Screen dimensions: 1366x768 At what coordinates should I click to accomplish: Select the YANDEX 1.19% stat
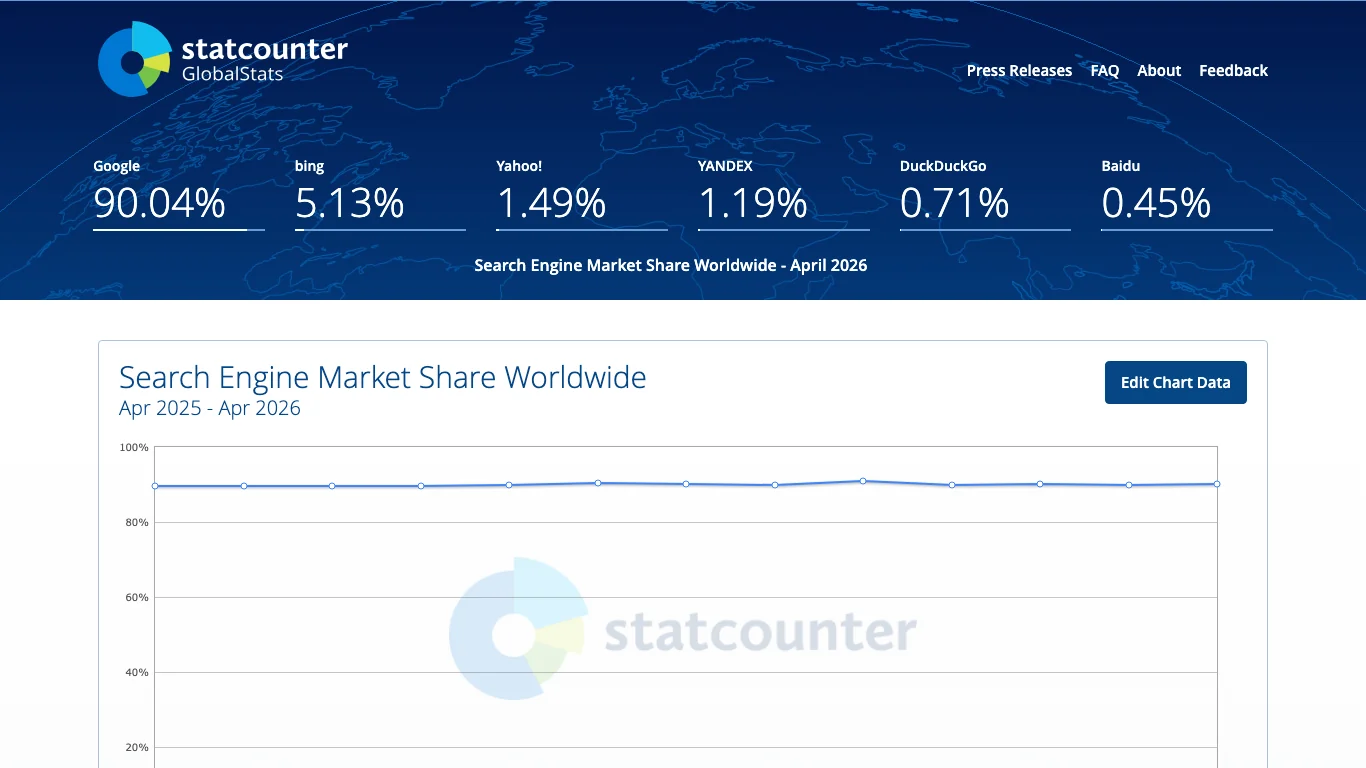(783, 194)
